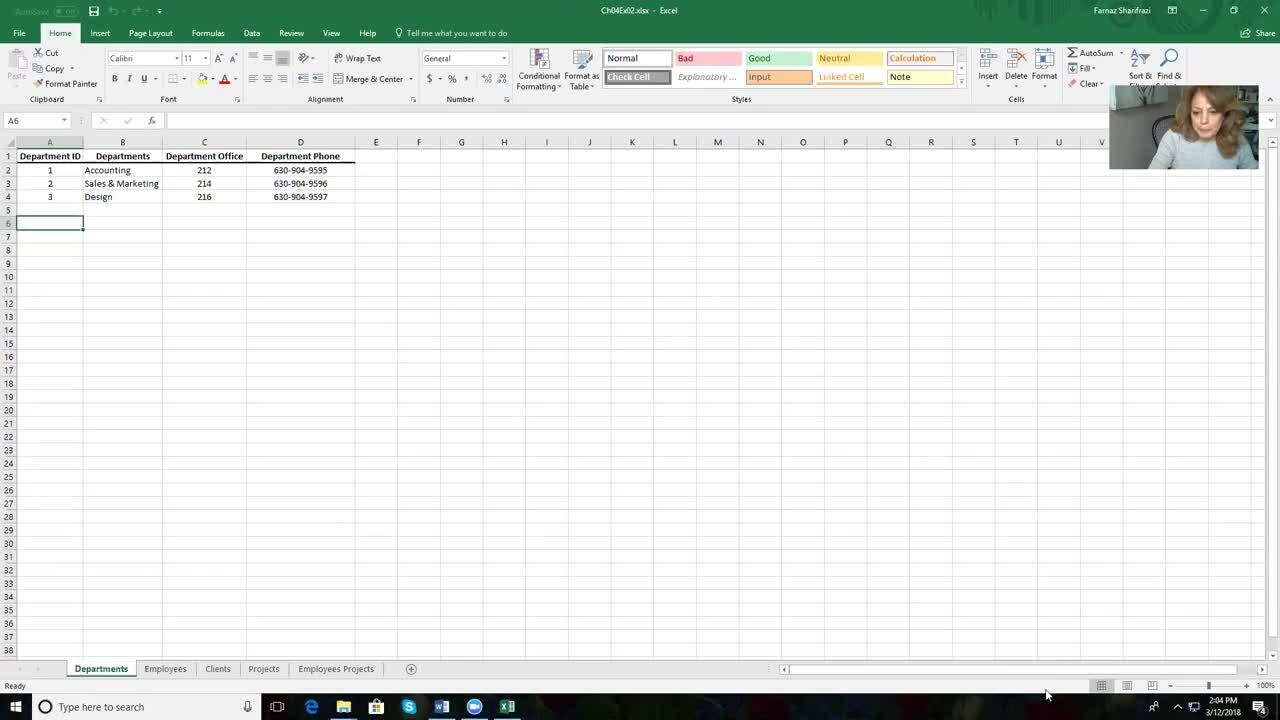Add a new sheet with plus icon
This screenshot has height=720, width=1280.
(411, 669)
